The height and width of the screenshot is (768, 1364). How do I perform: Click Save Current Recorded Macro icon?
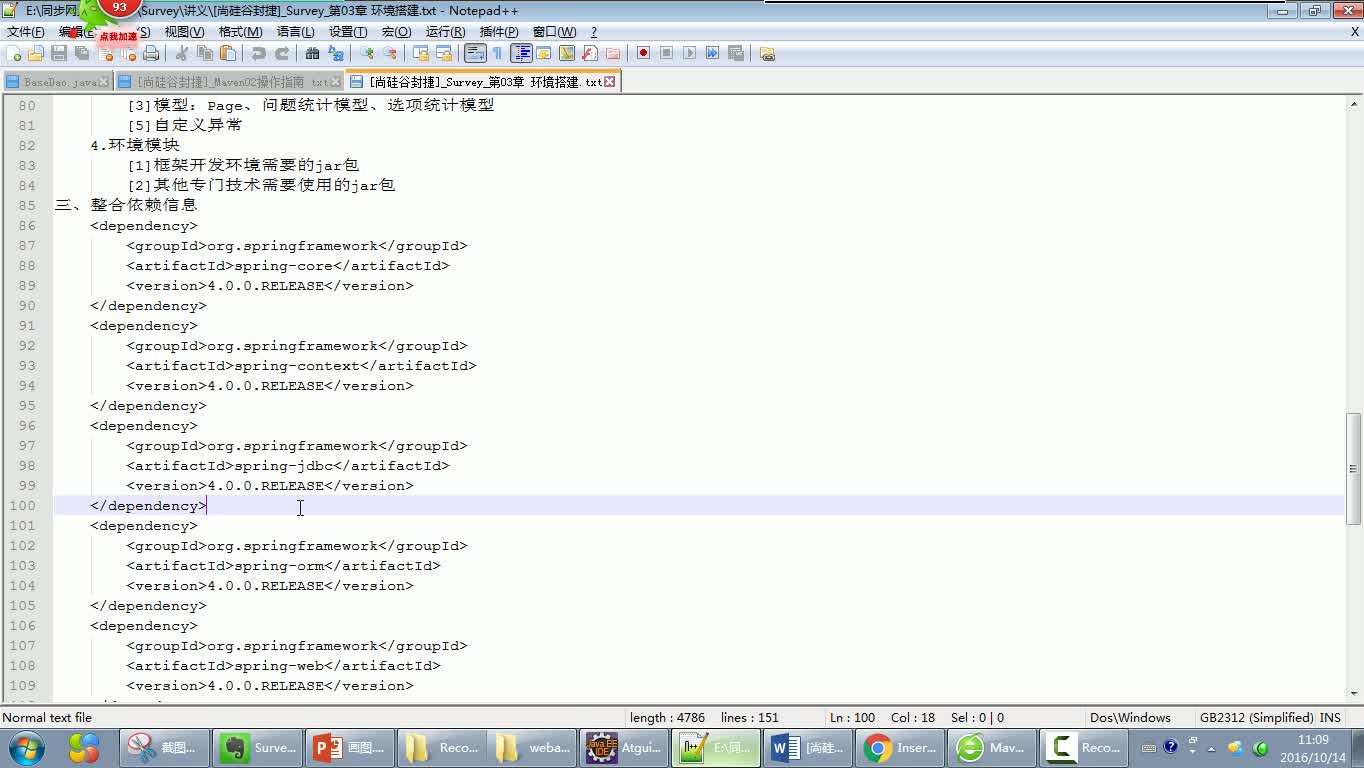[x=736, y=54]
